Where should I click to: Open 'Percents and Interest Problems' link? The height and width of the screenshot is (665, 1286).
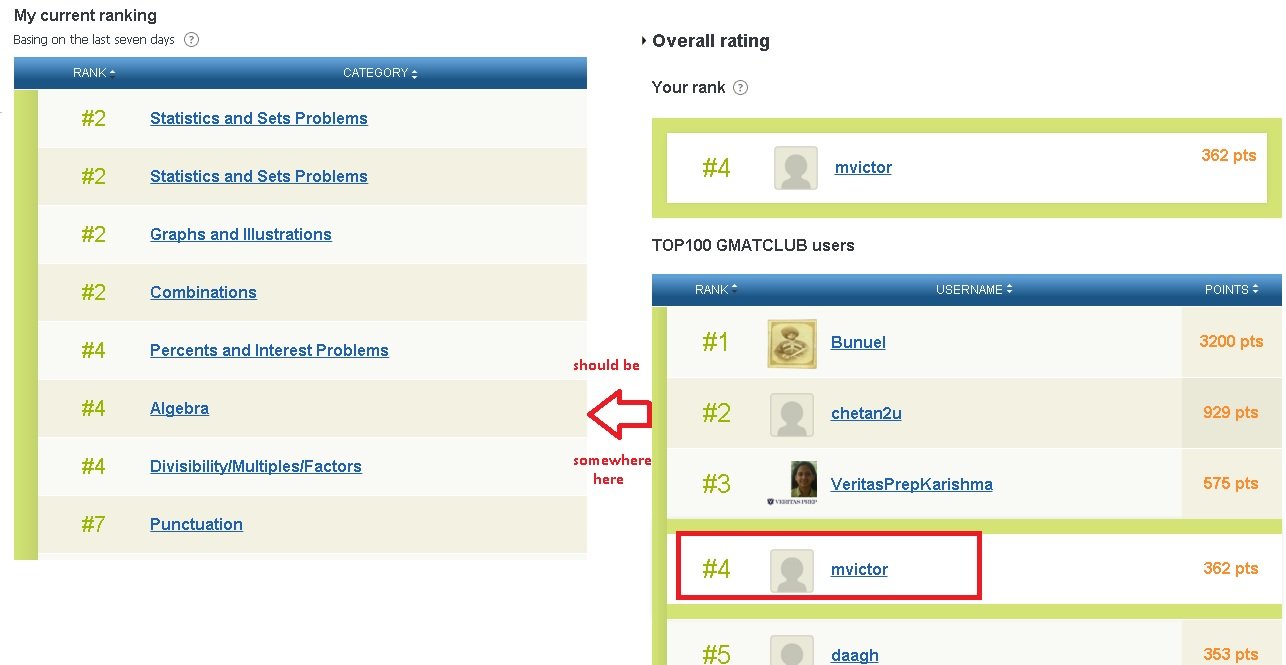tap(269, 351)
